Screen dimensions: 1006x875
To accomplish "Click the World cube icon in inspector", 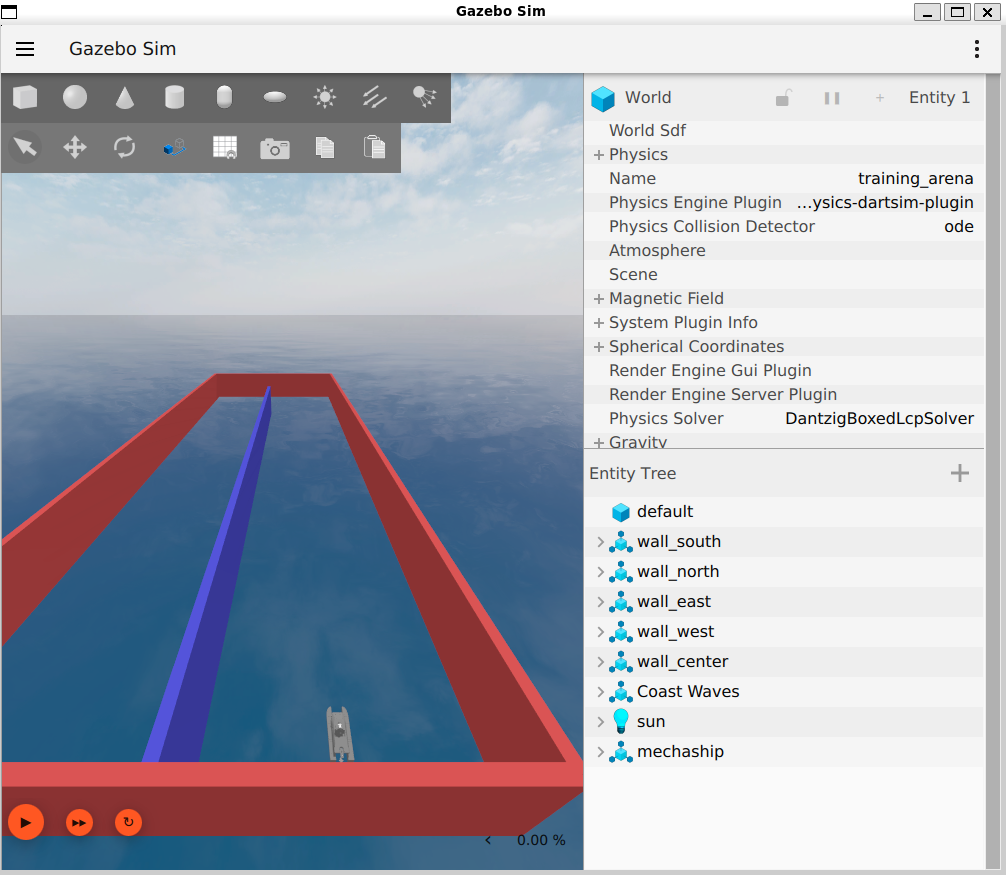I will [x=602, y=98].
